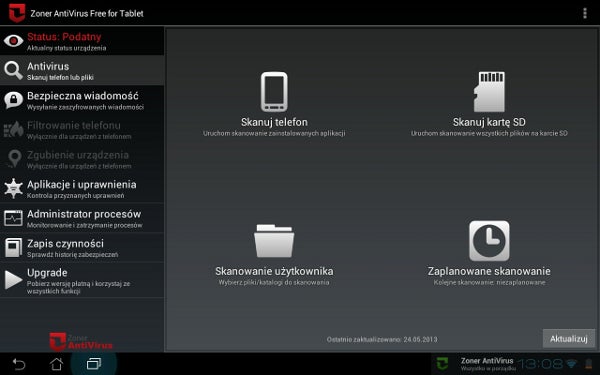Click the Aktualizuj update button

[x=569, y=339]
